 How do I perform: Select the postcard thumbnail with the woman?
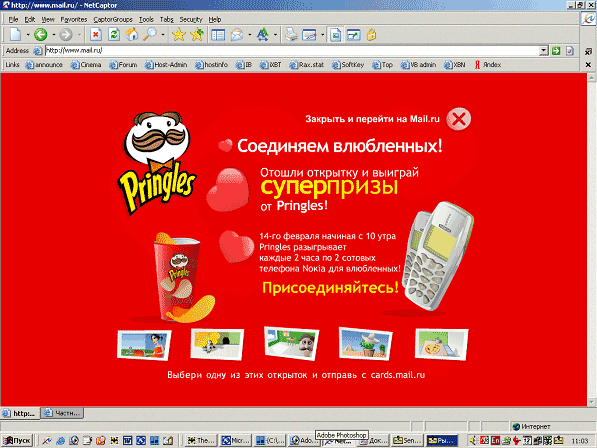[144, 345]
